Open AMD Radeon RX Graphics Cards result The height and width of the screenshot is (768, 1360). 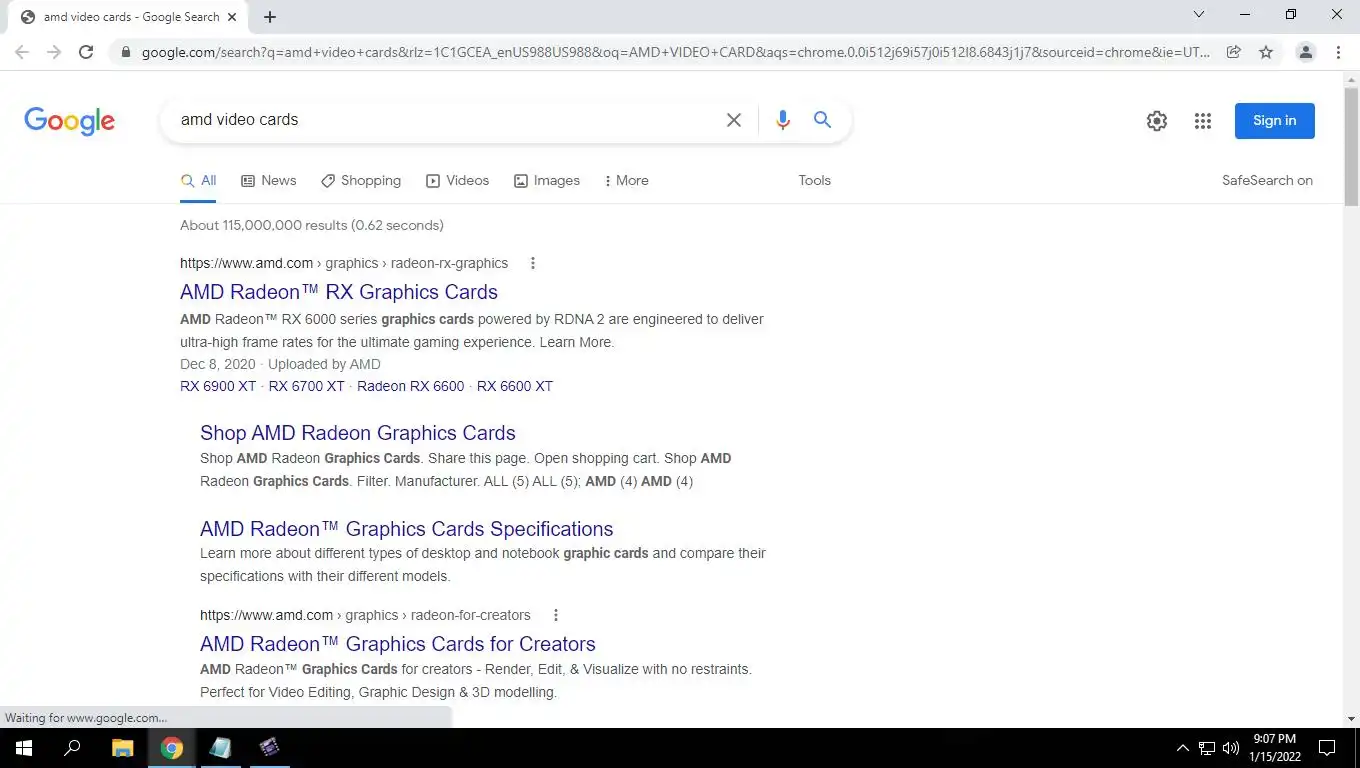tap(339, 292)
